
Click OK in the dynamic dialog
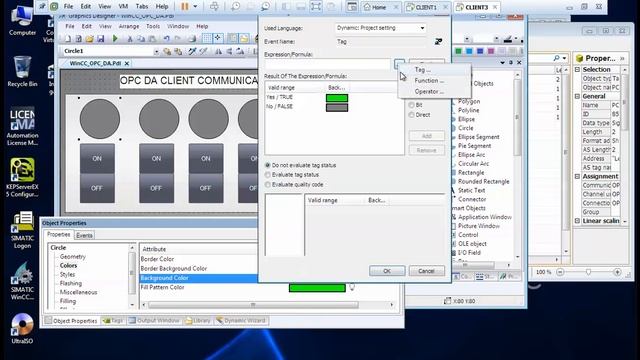click(387, 271)
